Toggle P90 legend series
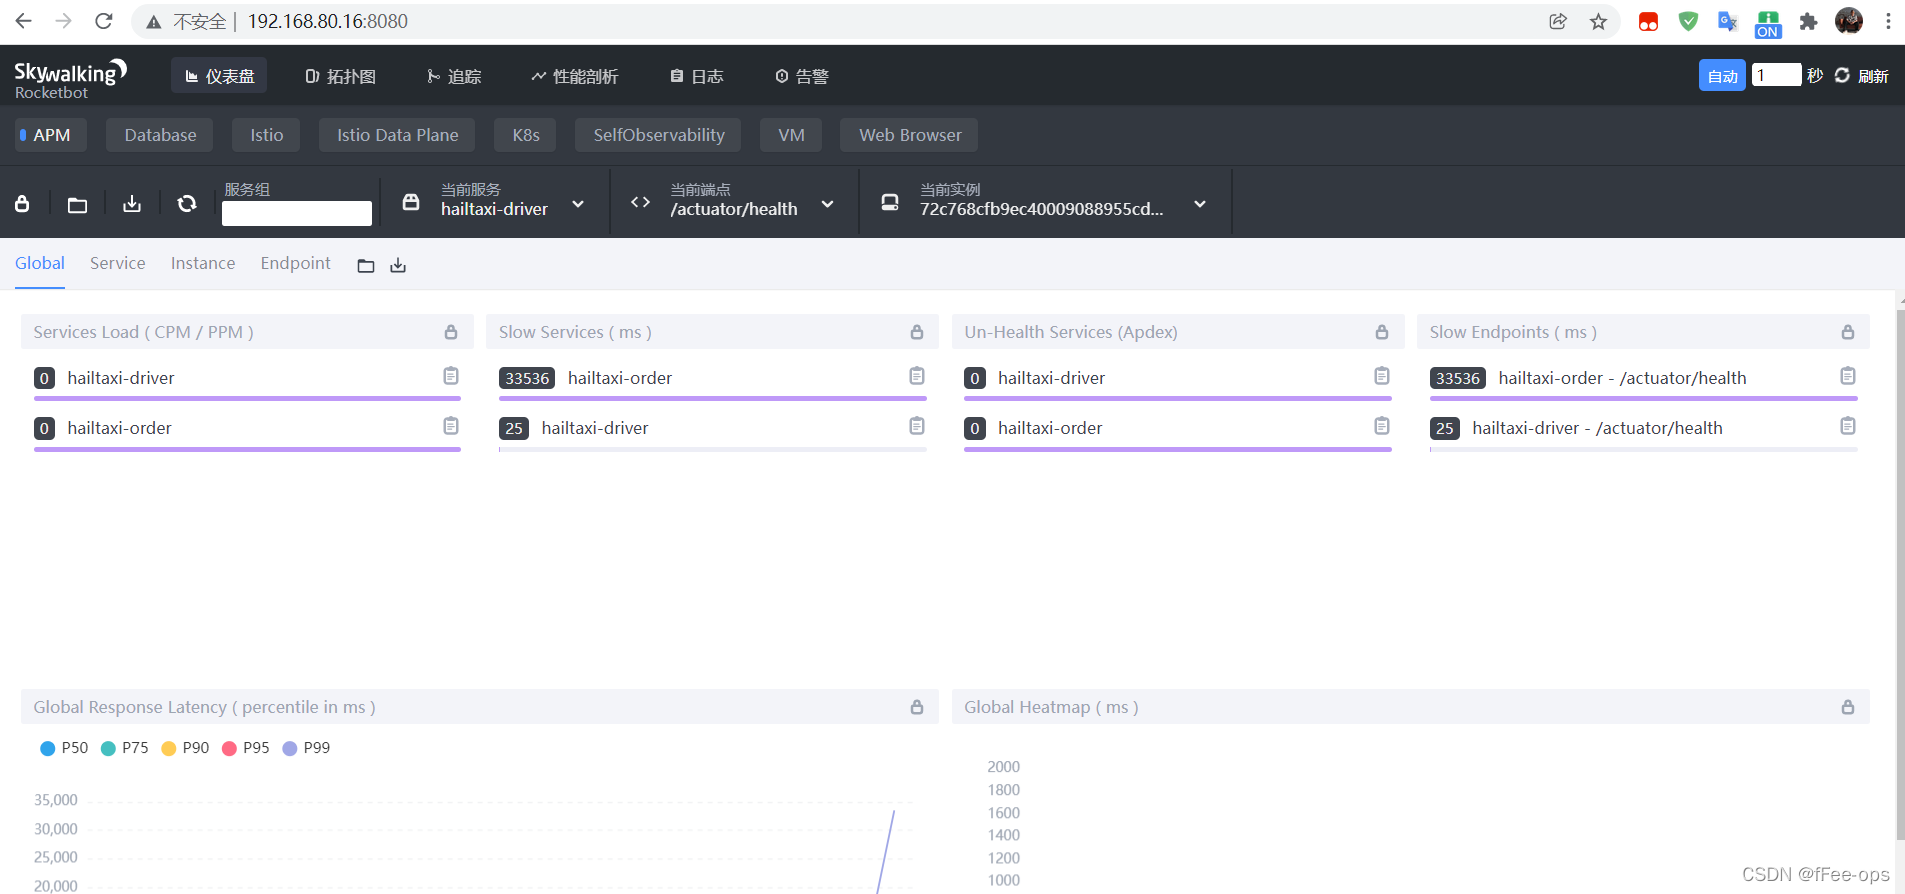 [185, 748]
